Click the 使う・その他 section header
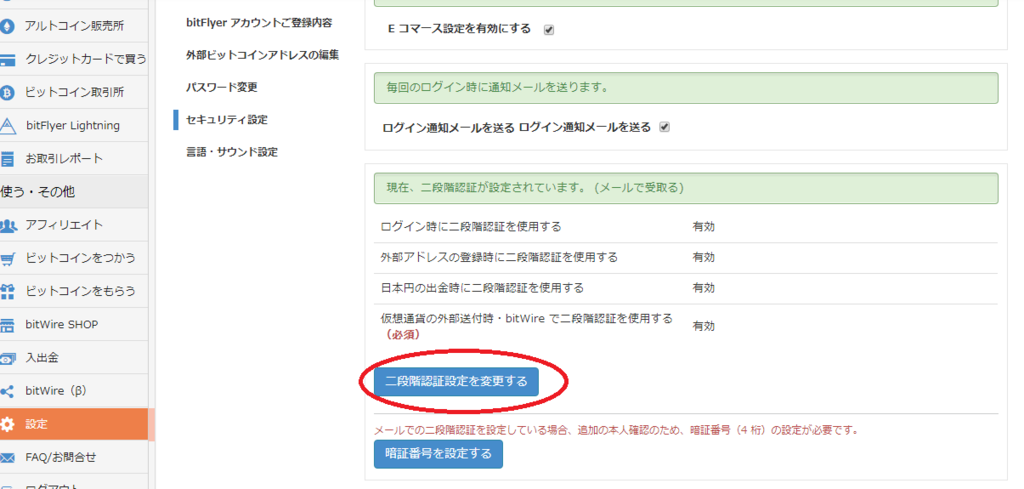This screenshot has height=489, width=1024. (74, 192)
